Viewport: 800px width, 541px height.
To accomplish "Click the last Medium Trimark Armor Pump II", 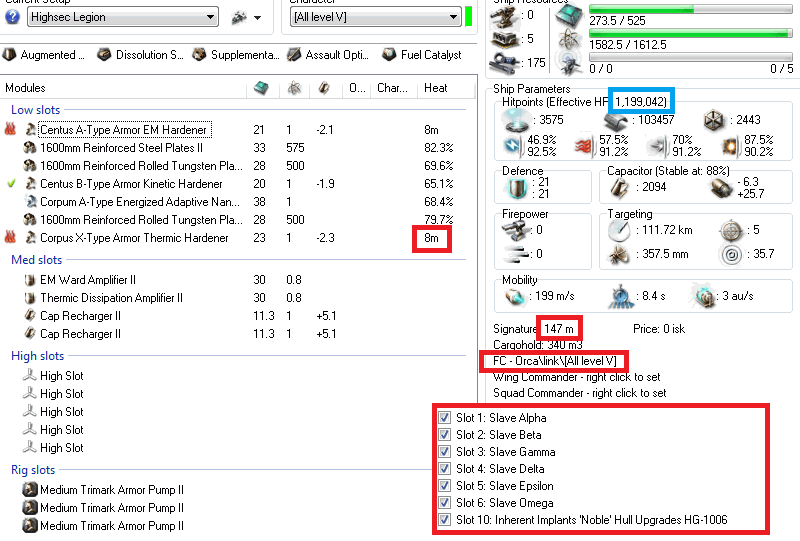I will (x=112, y=526).
